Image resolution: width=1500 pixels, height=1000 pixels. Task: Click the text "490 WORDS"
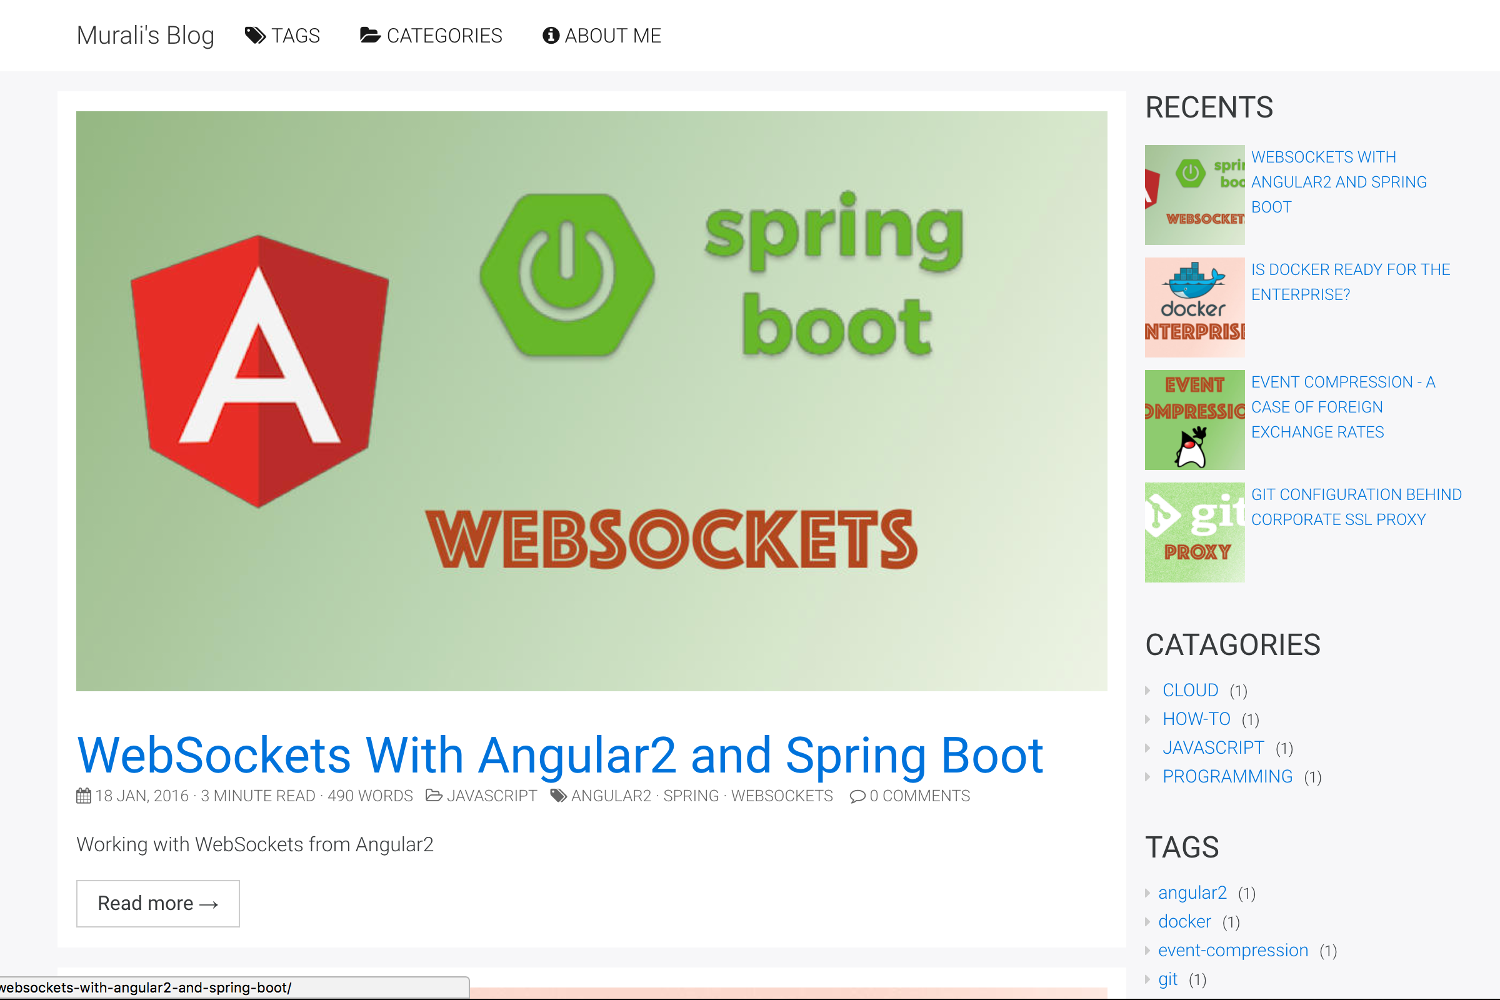[370, 796]
